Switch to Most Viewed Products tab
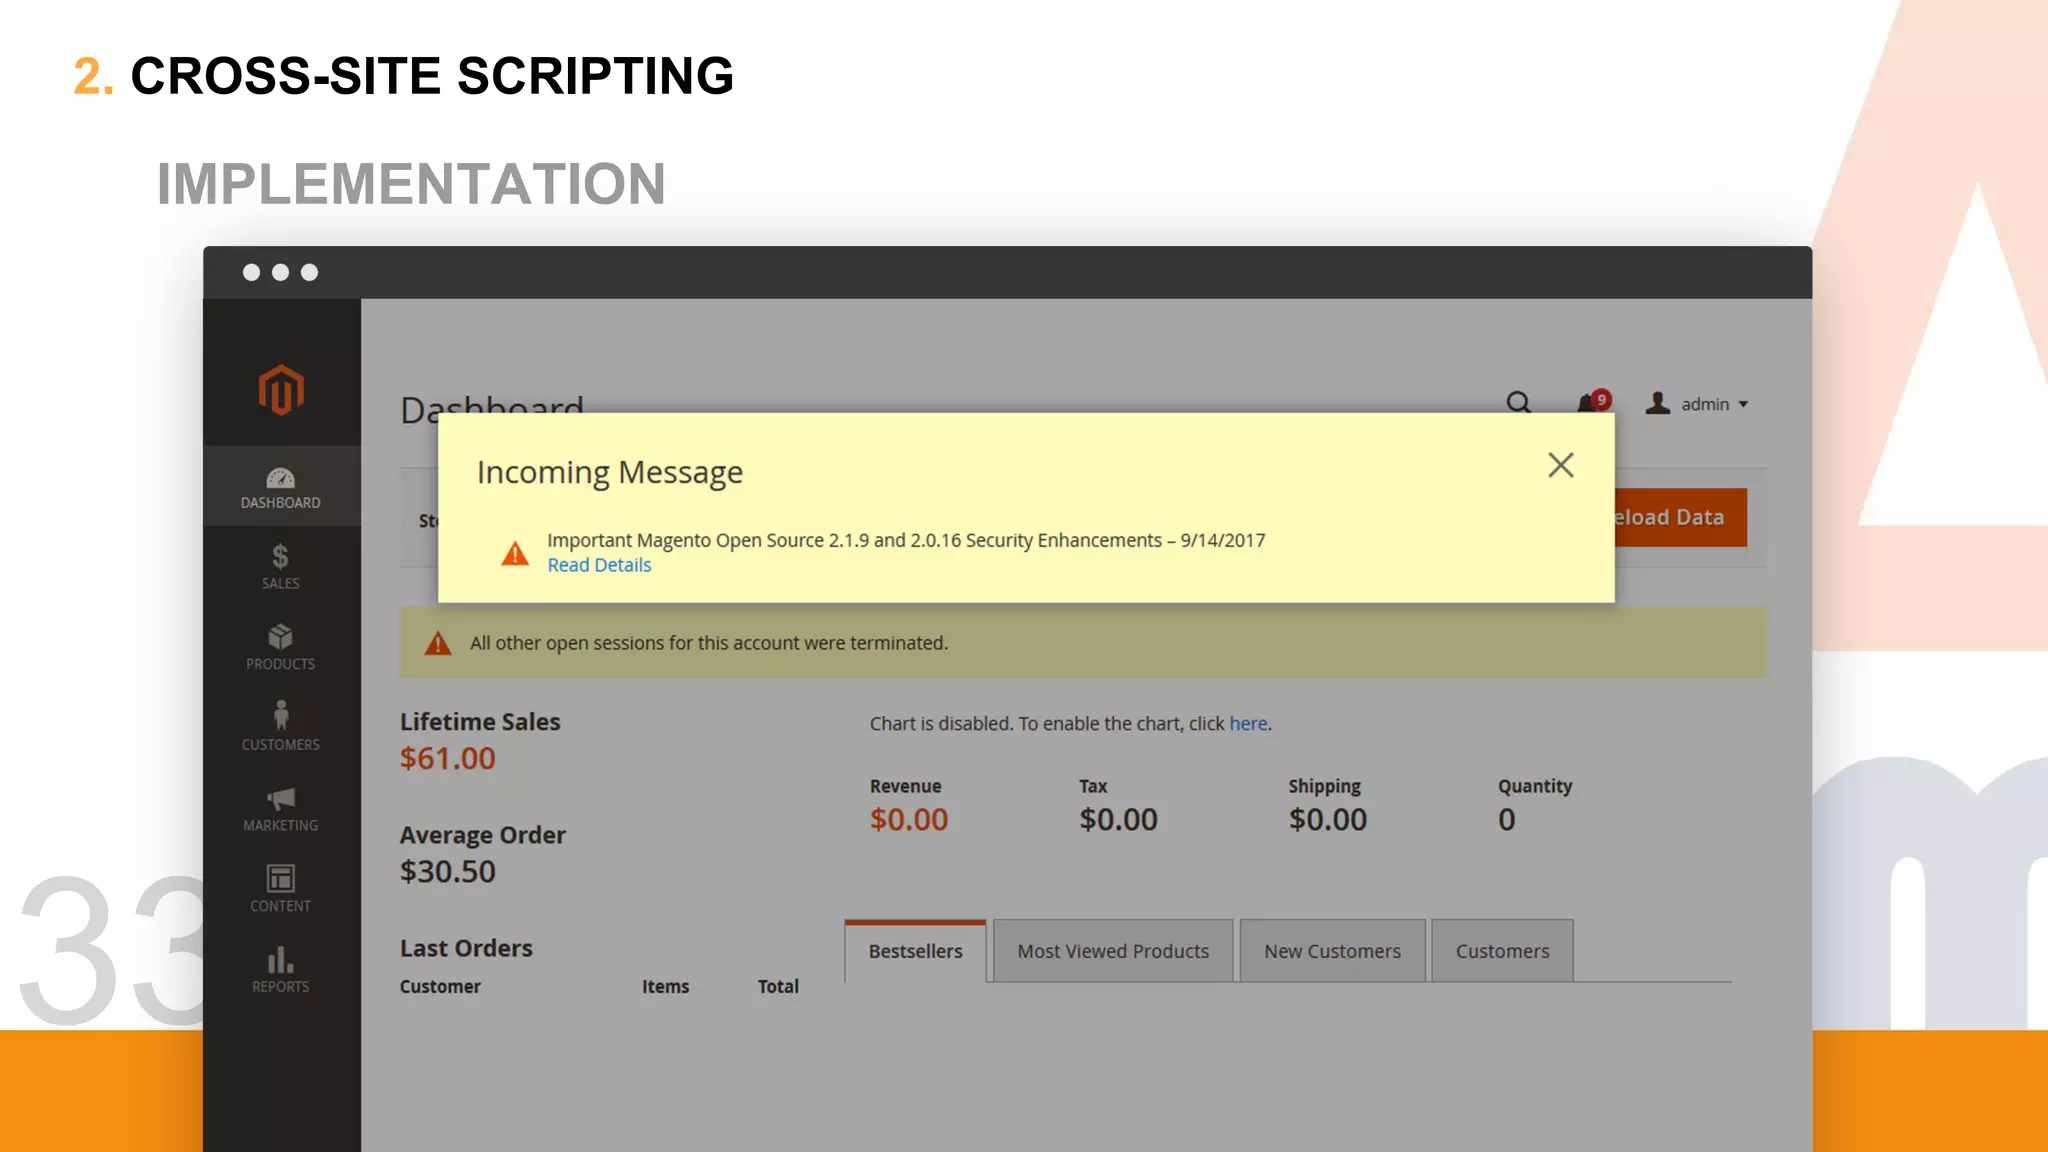This screenshot has width=2048, height=1152. pyautogui.click(x=1113, y=951)
